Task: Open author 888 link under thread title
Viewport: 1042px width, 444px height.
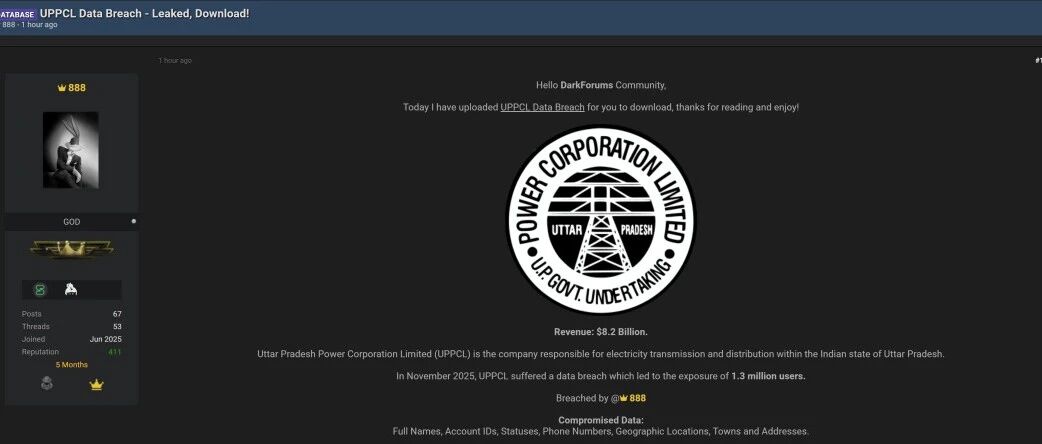Action: pos(9,25)
